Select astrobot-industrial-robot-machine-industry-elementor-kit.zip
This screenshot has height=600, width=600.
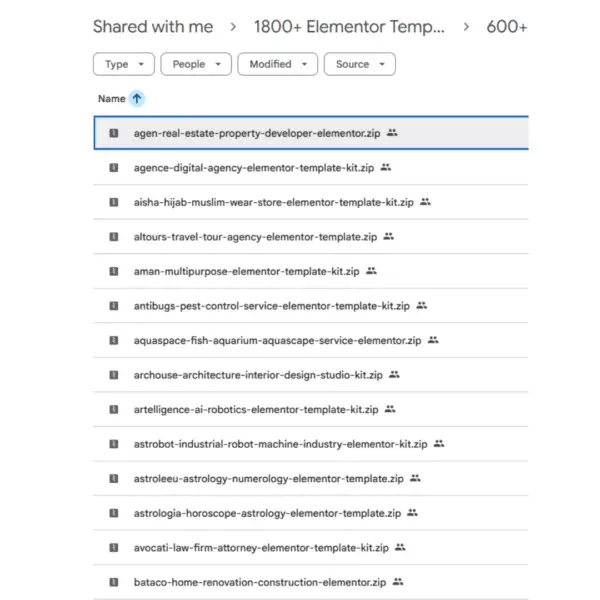311,444
